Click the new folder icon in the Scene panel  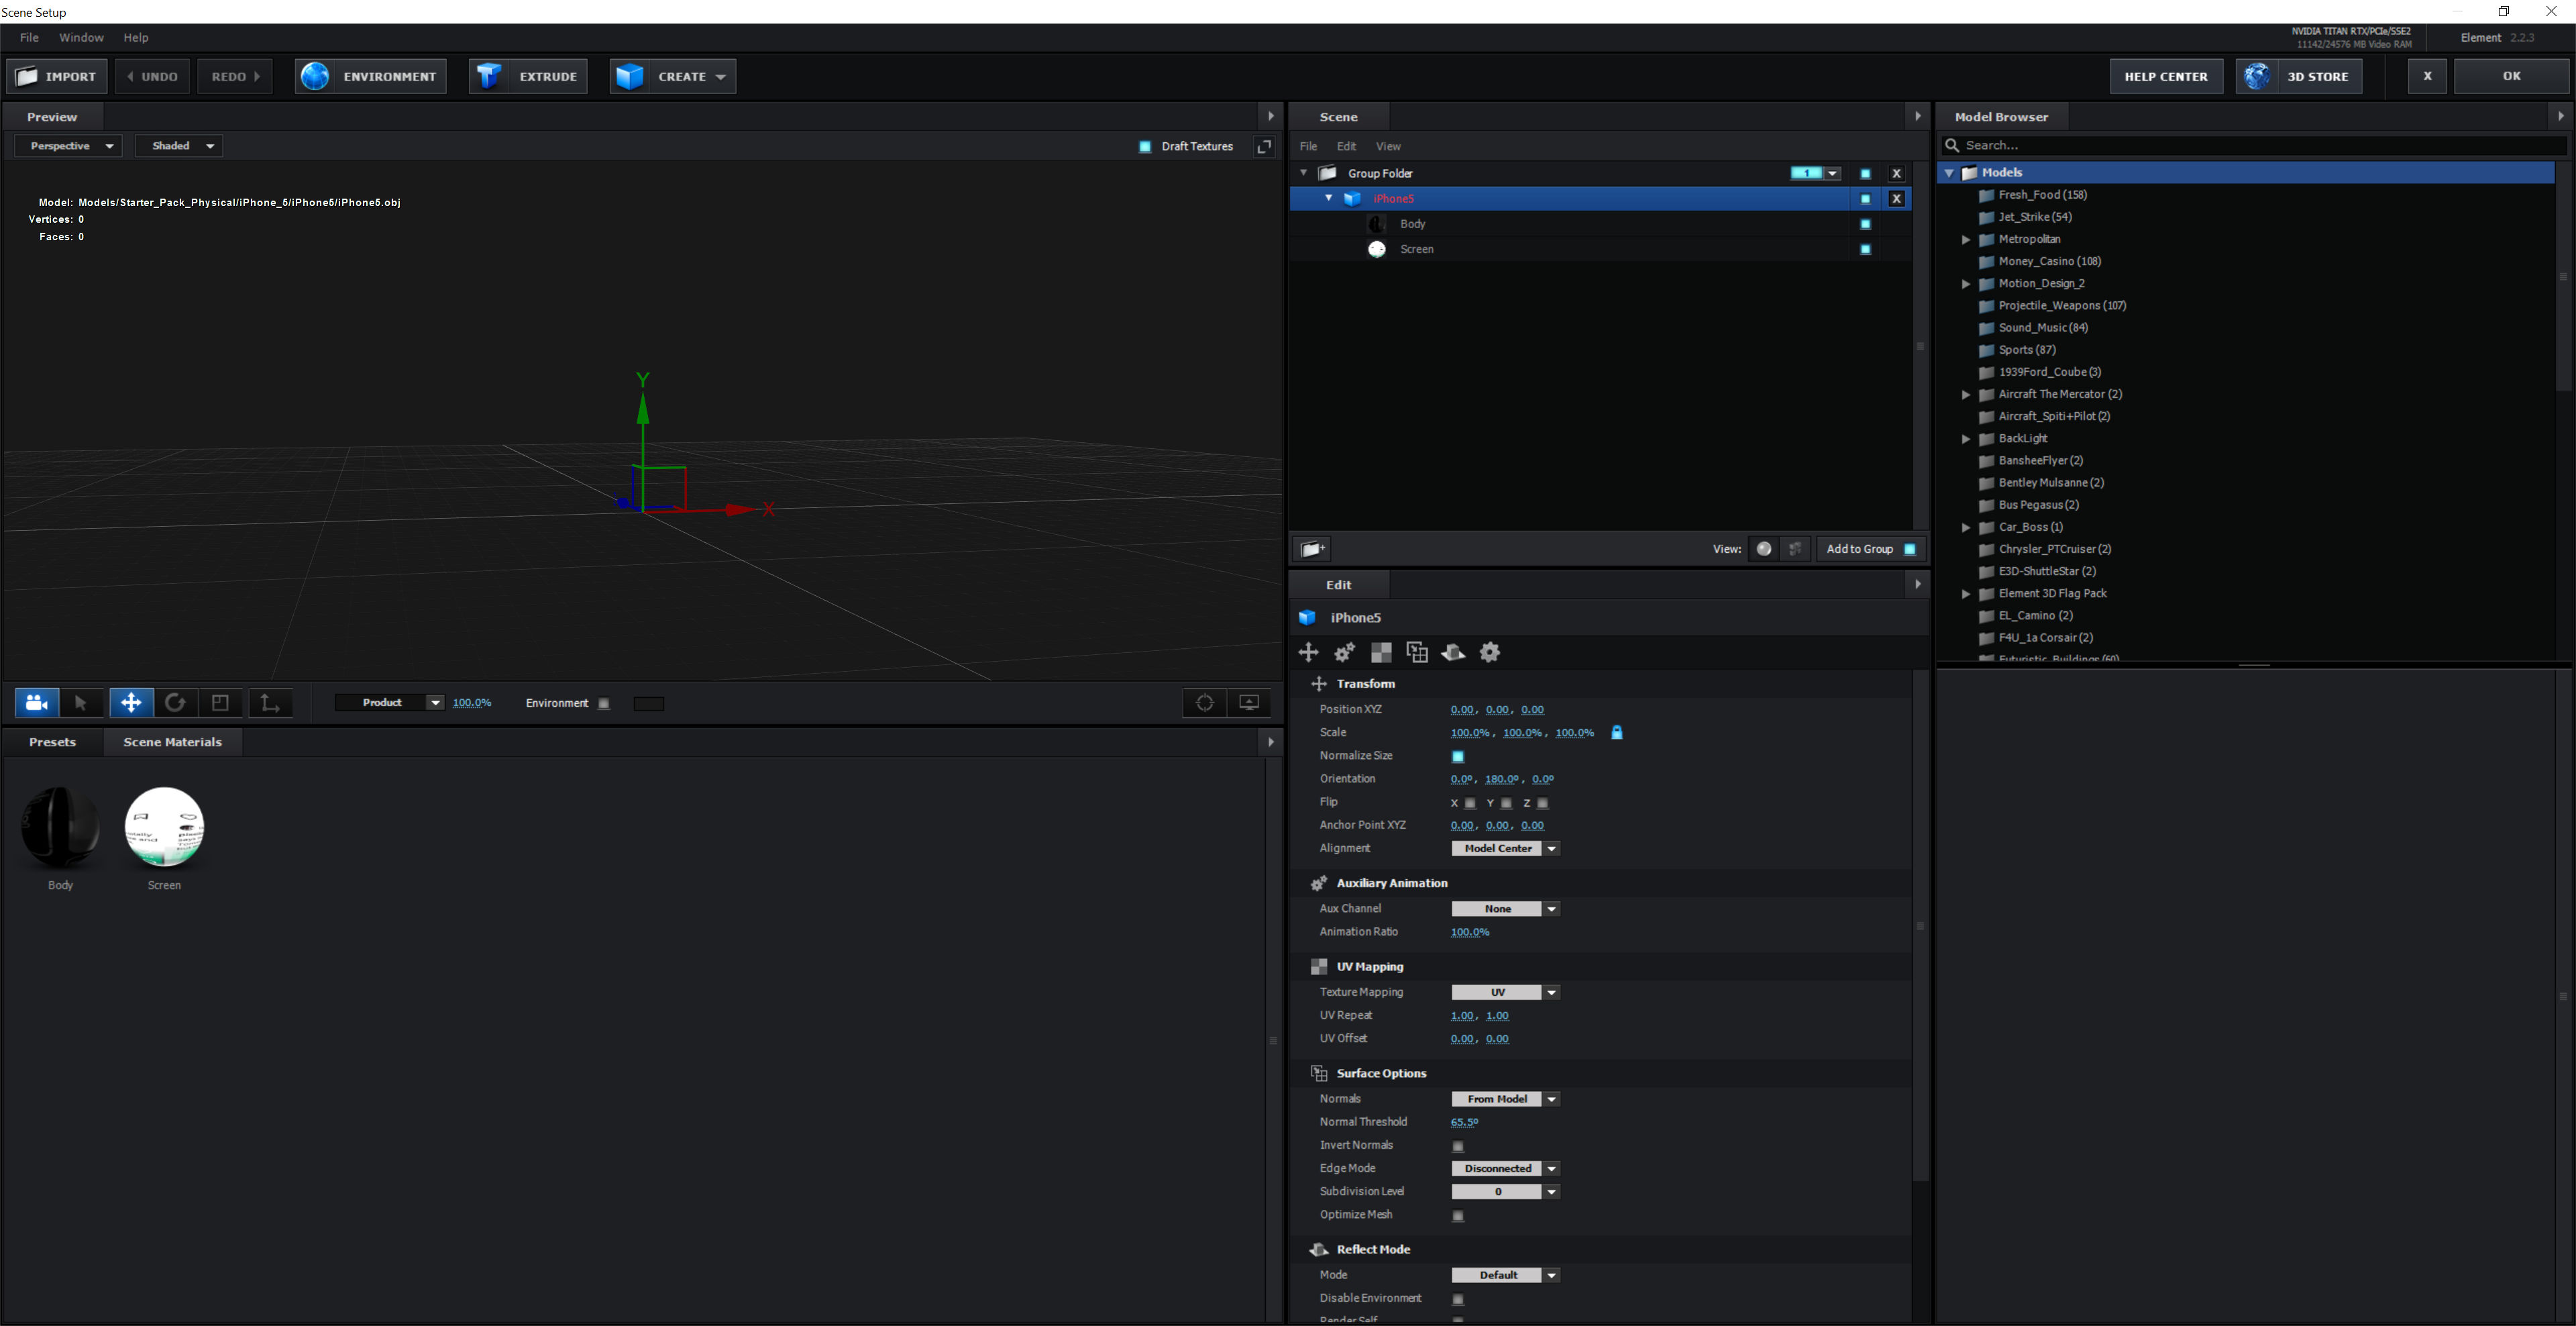click(x=1312, y=549)
